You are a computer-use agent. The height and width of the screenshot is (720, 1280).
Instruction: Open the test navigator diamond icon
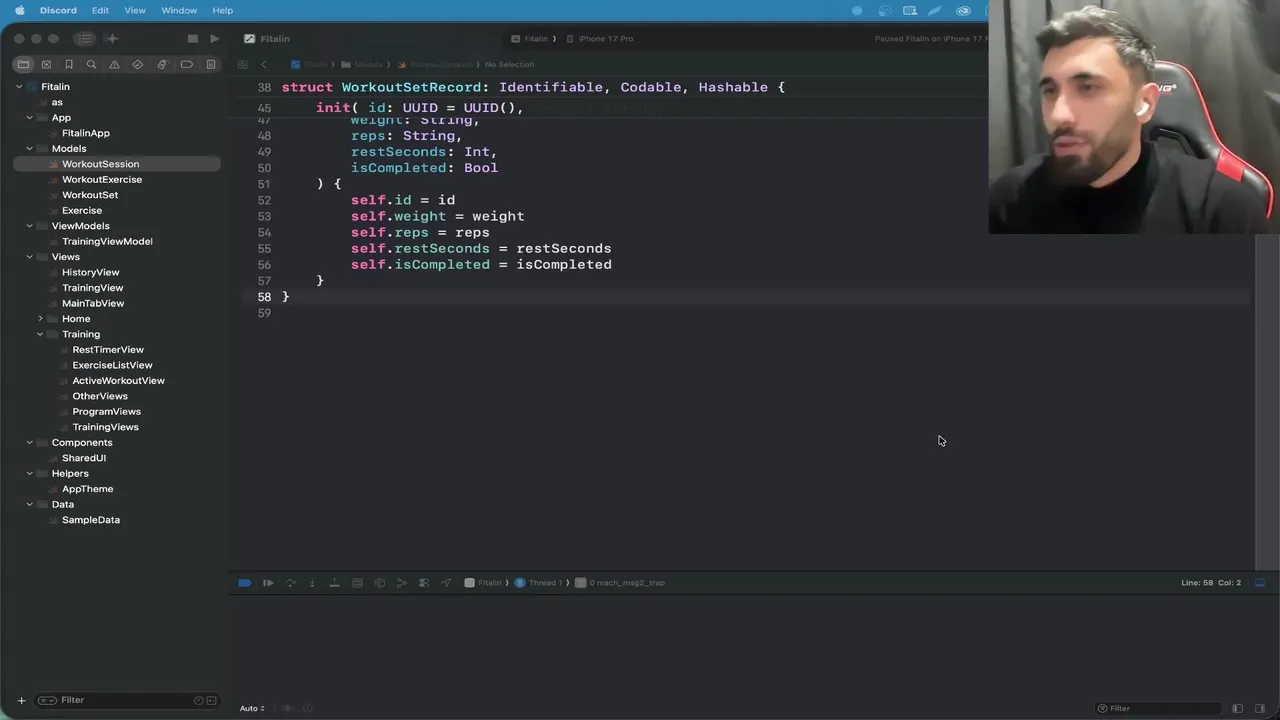[x=138, y=64]
